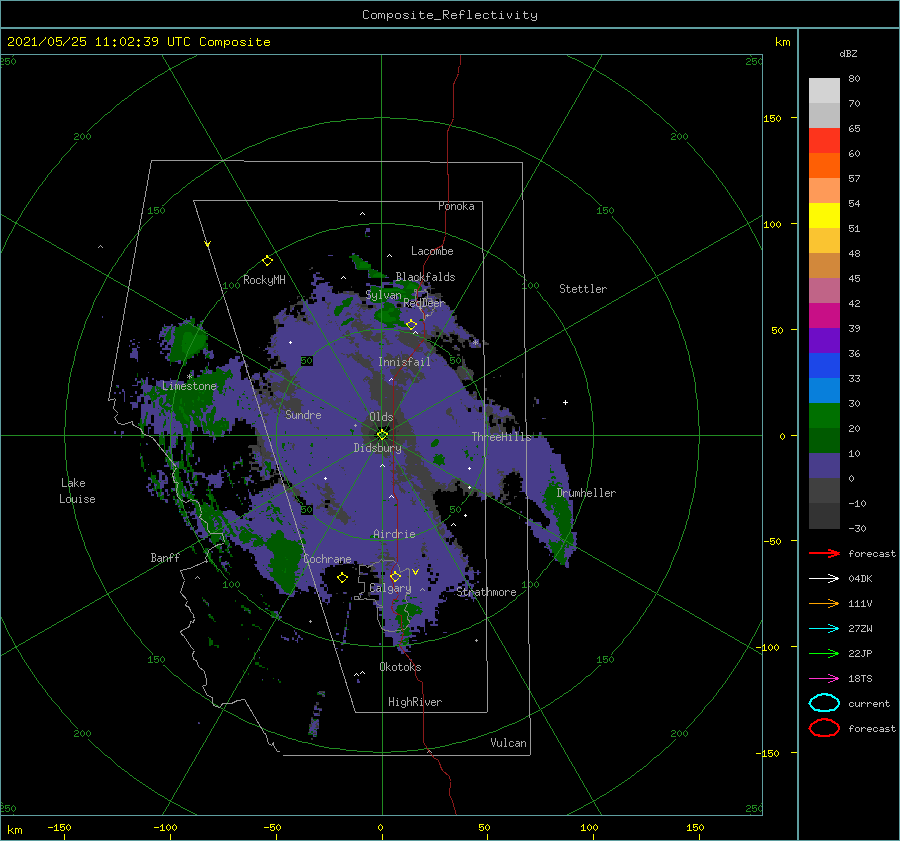Viewport: 900px width, 841px height.
Task: Click the Innisfail city label
Action: pyautogui.click(x=404, y=362)
